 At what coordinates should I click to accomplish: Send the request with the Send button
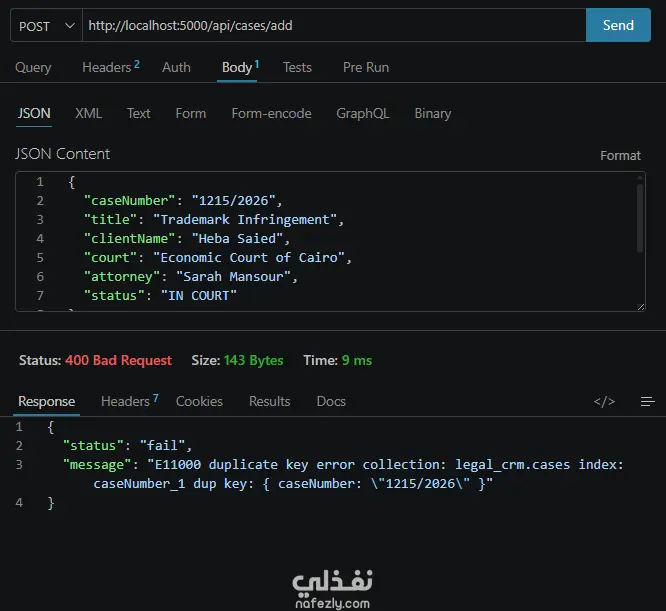618,25
